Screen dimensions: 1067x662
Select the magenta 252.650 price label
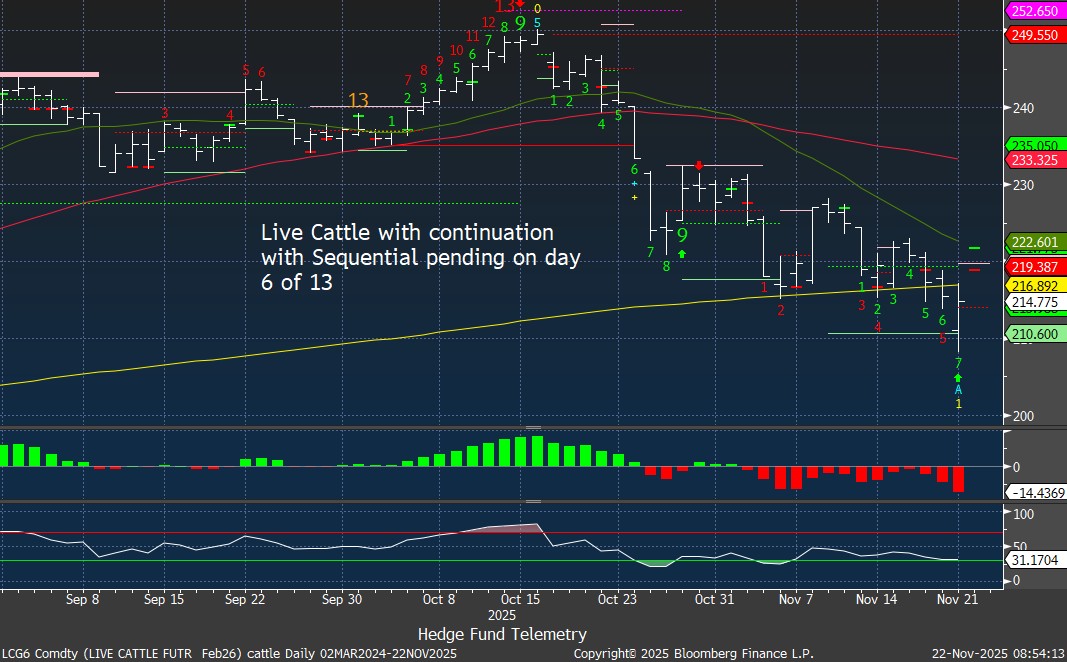point(1035,12)
